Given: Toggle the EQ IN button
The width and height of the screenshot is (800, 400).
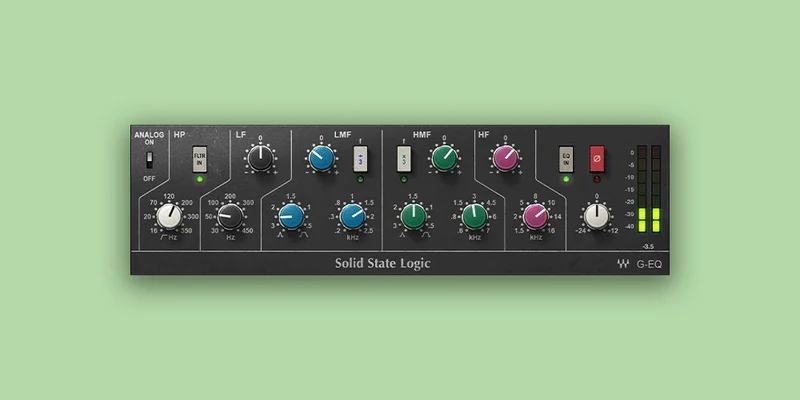Looking at the screenshot, I should 566,159.
